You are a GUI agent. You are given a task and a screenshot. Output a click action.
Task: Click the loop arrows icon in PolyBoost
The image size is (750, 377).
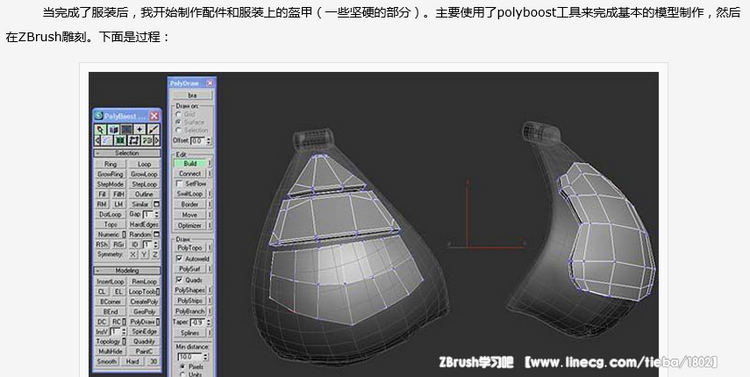(133, 141)
